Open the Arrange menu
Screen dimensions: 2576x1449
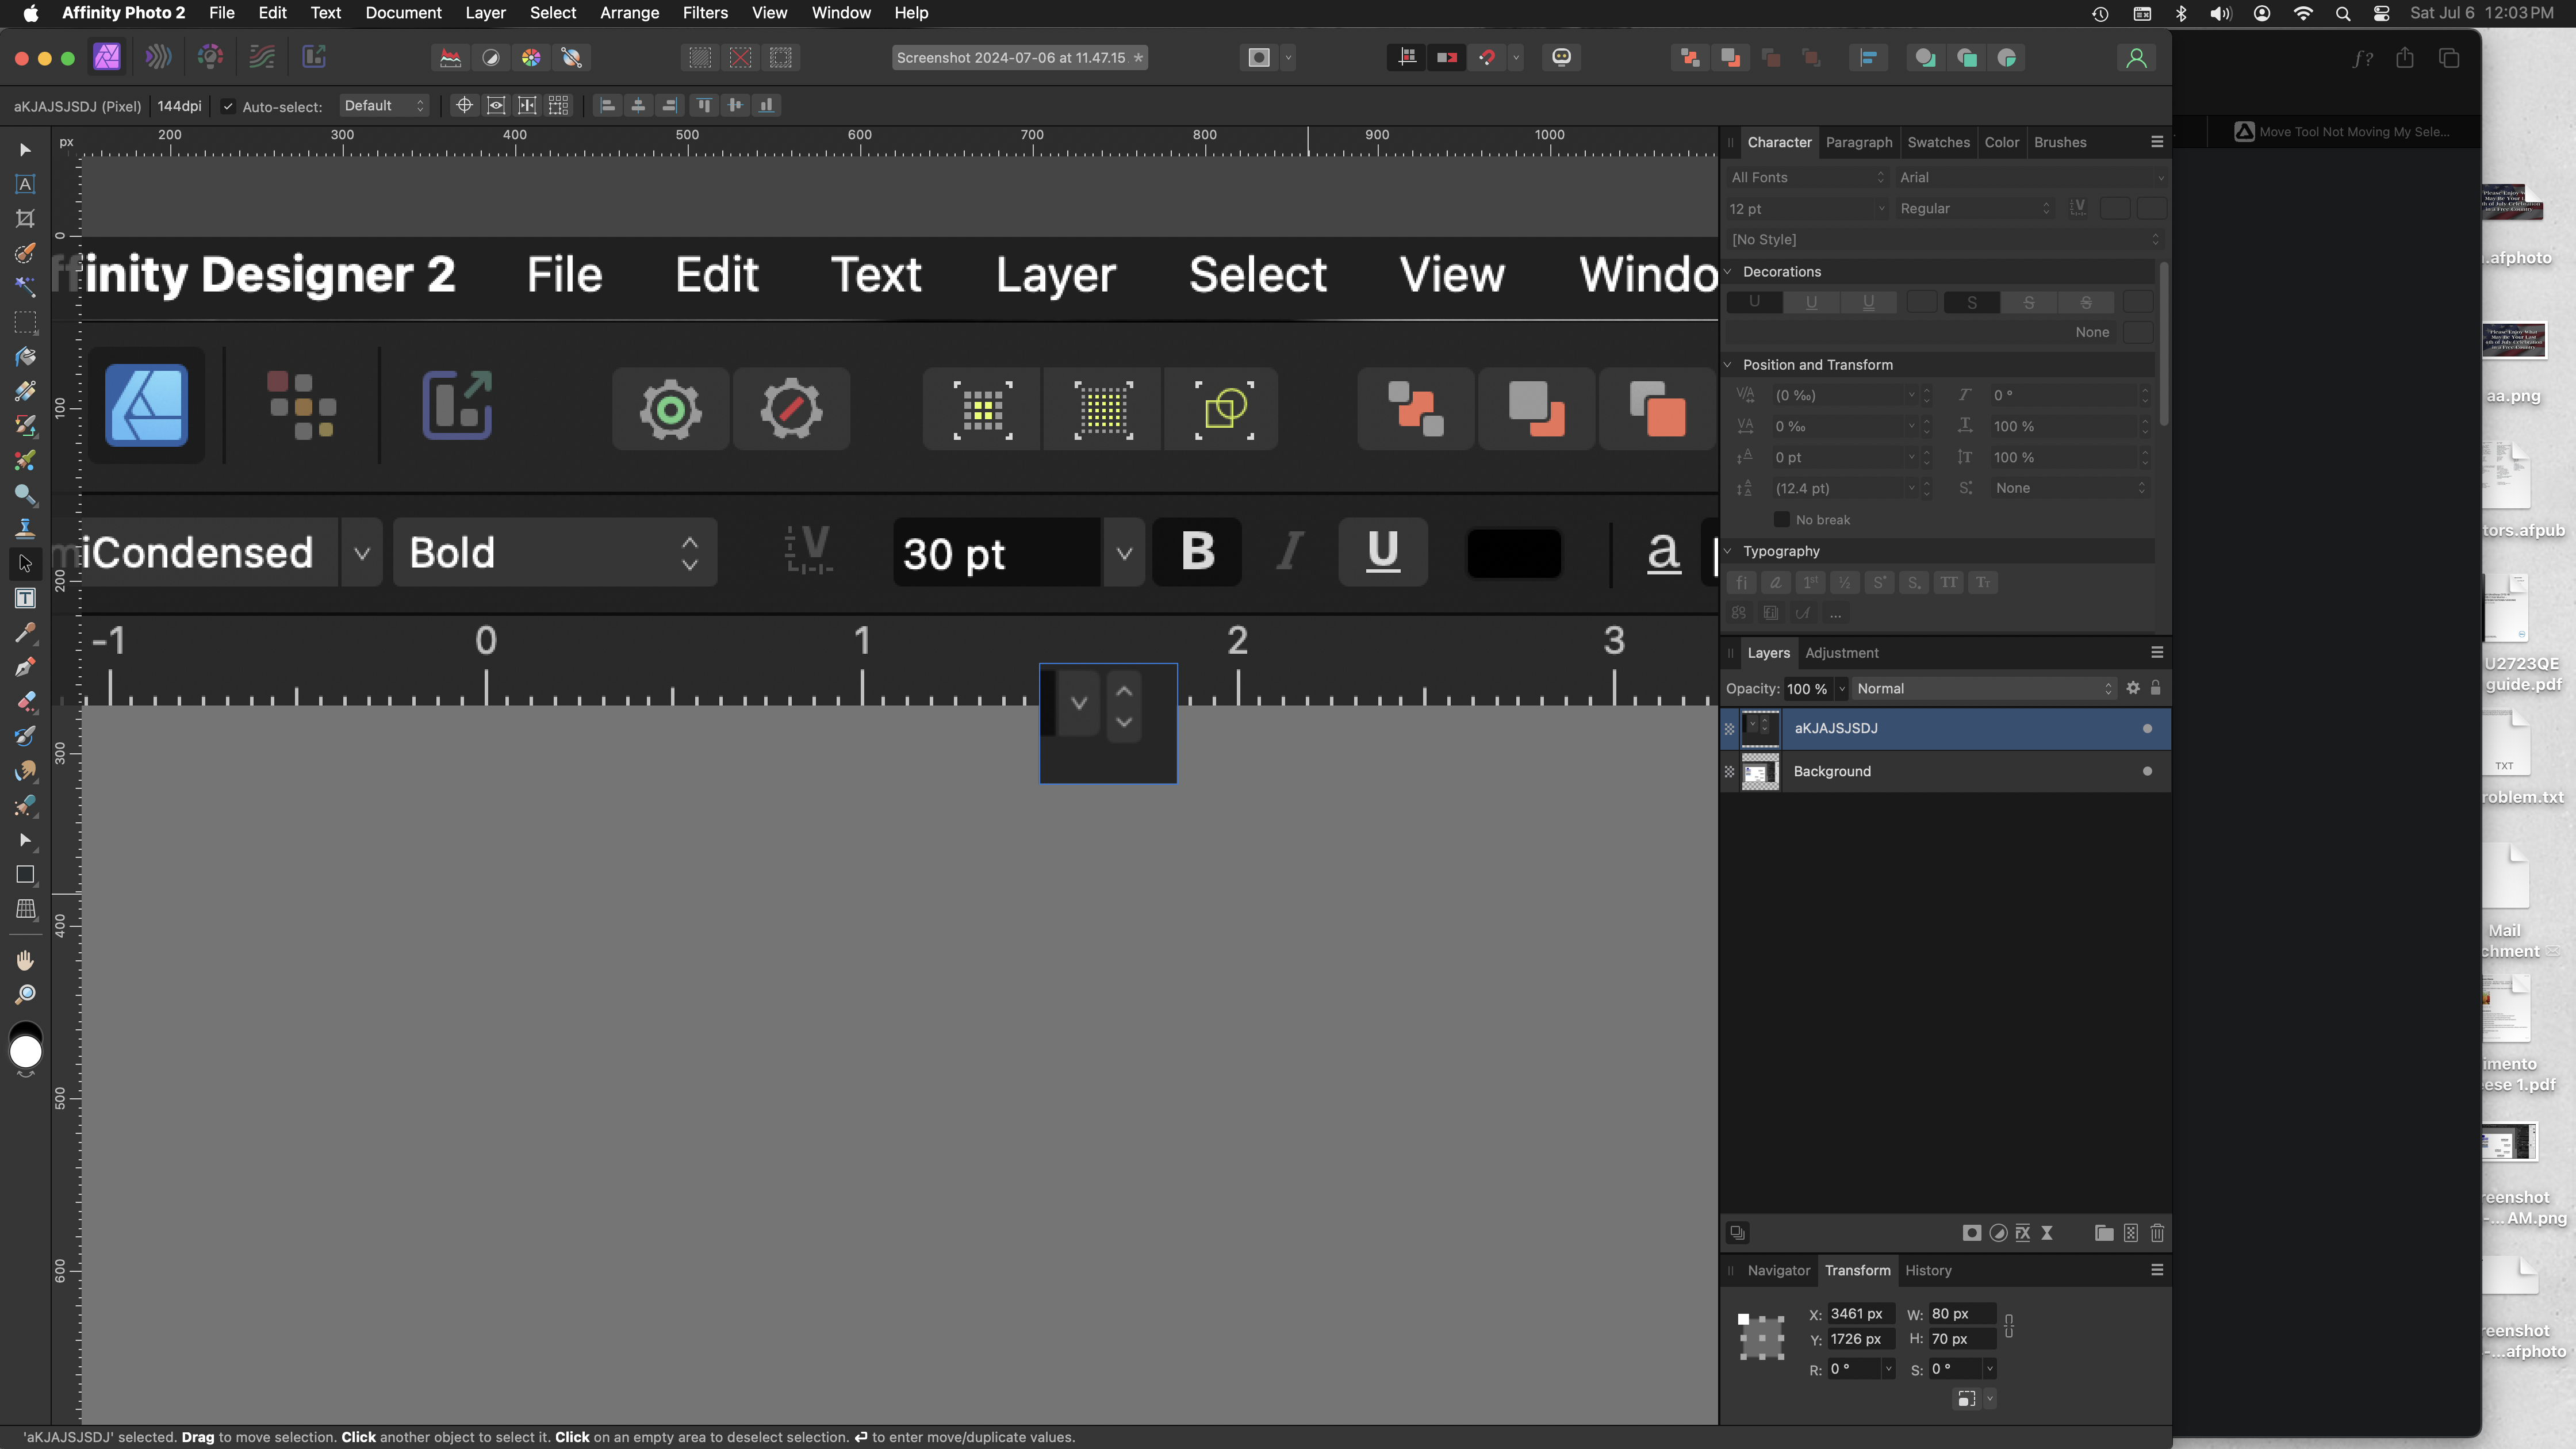[x=629, y=13]
